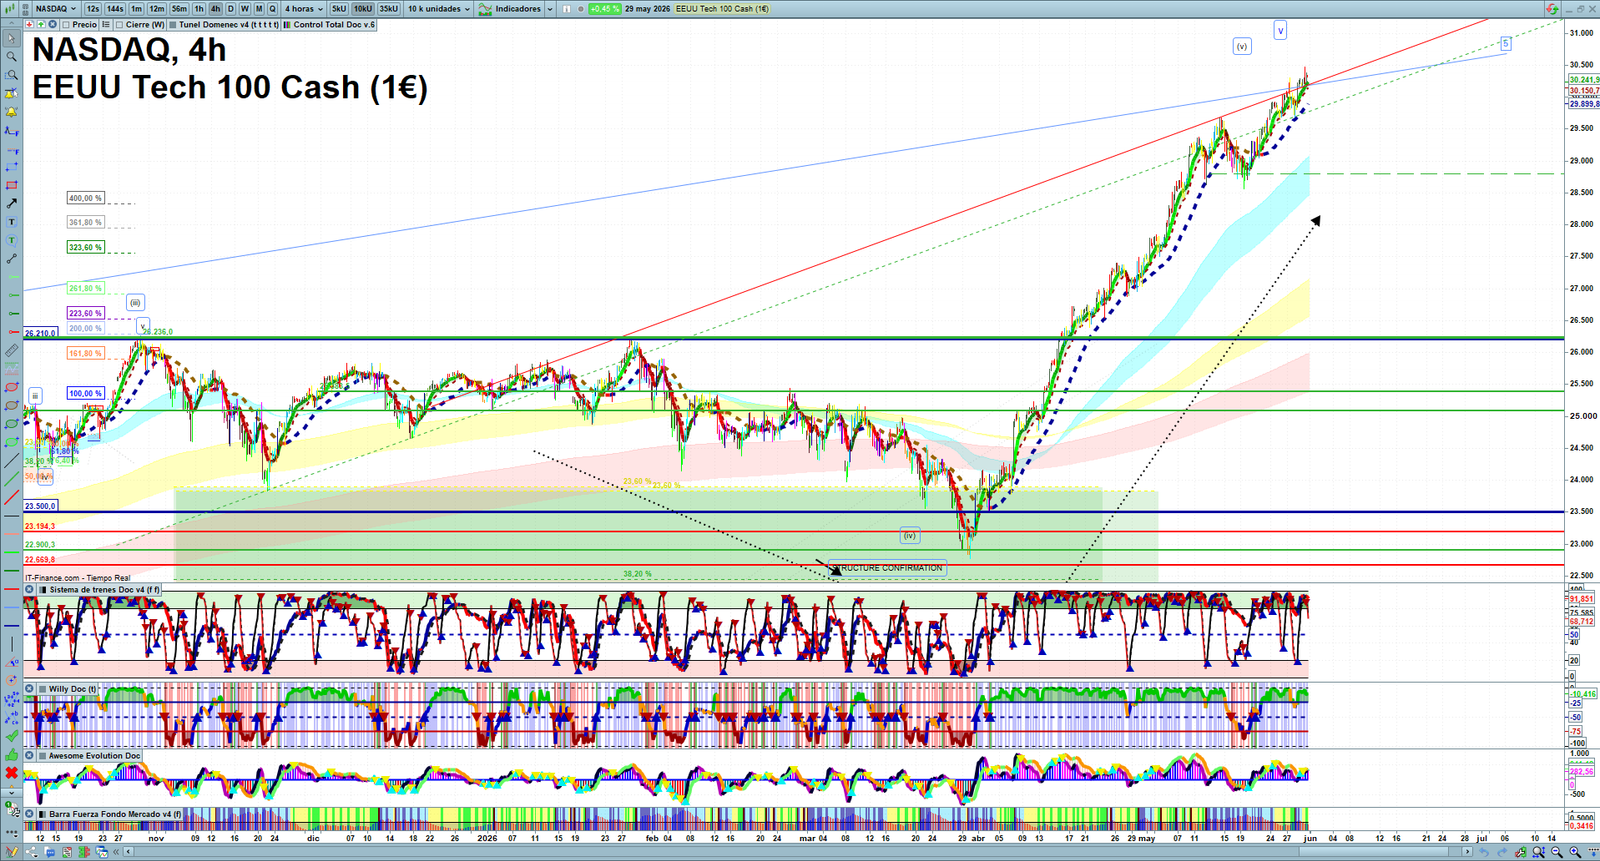
Task: Click the 323,60 % Fibonacci label
Action: (85, 247)
